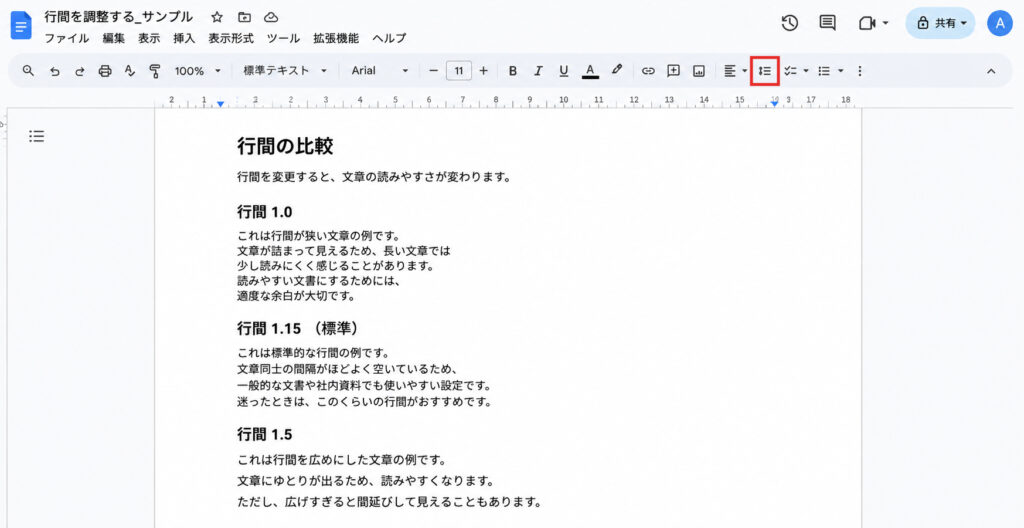Open the Google Docs home icon

coord(21,25)
